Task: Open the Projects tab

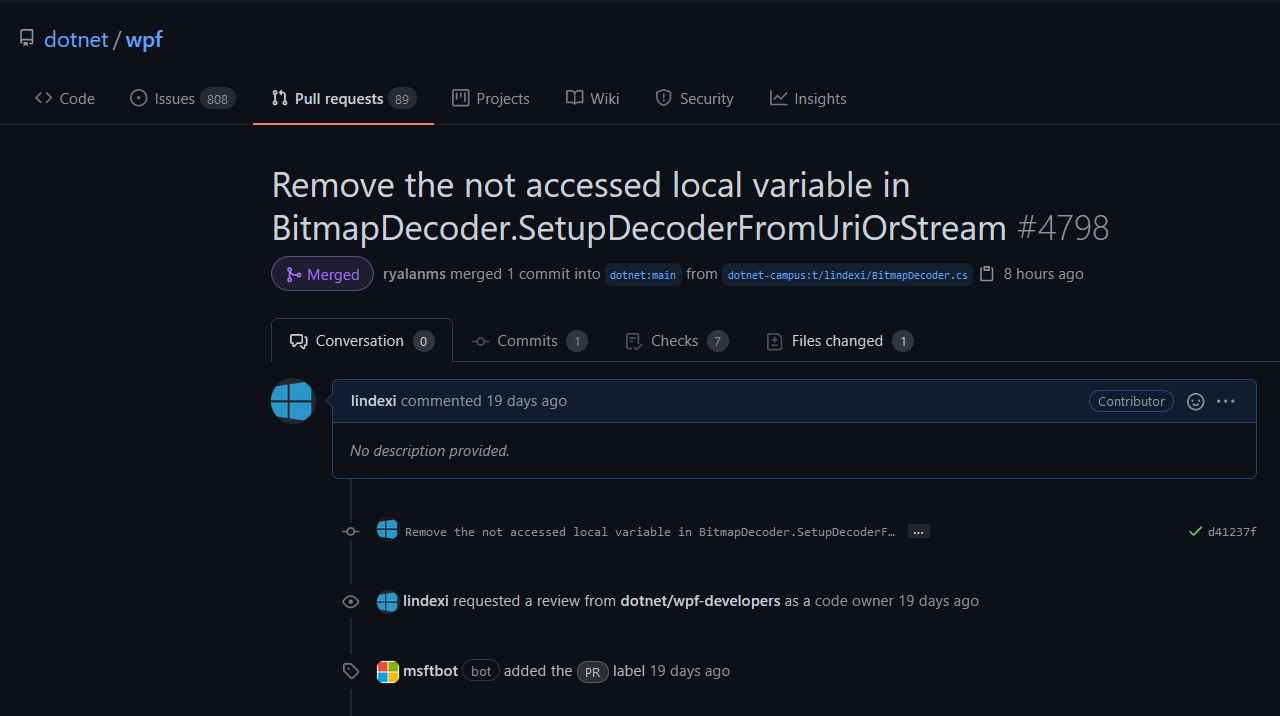Action: 491,98
